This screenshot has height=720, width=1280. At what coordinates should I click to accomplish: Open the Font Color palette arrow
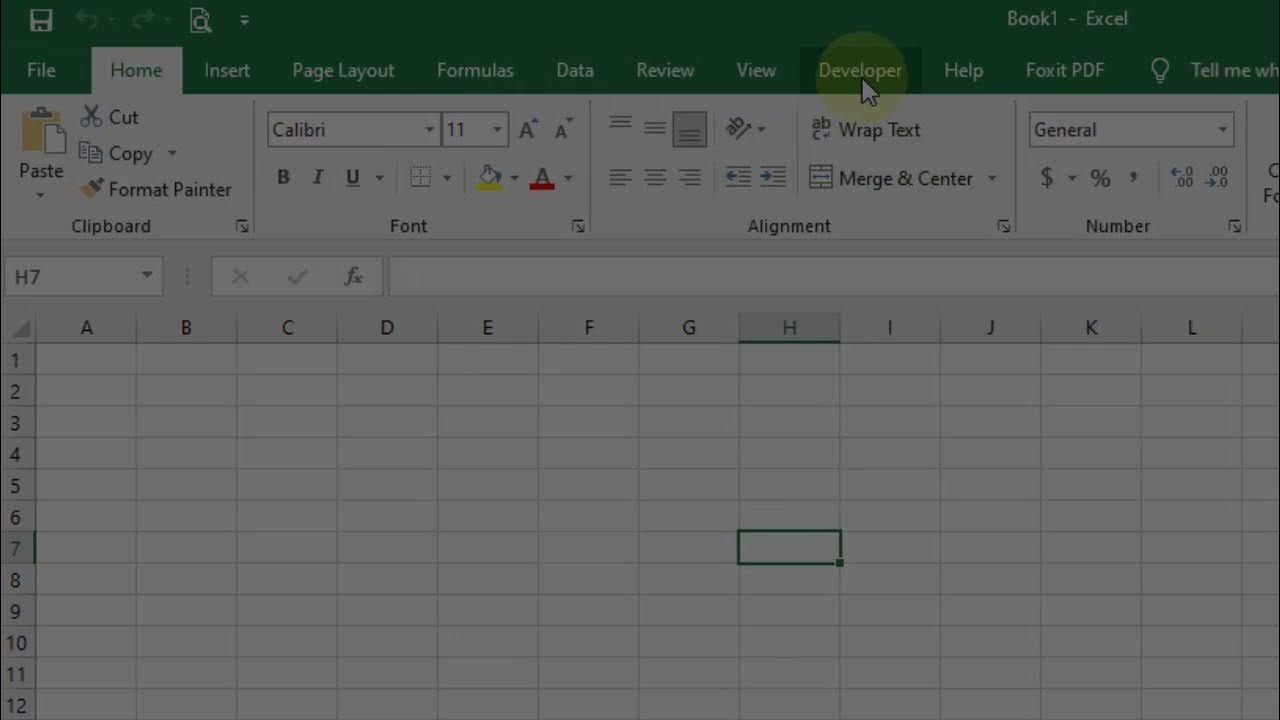point(568,178)
